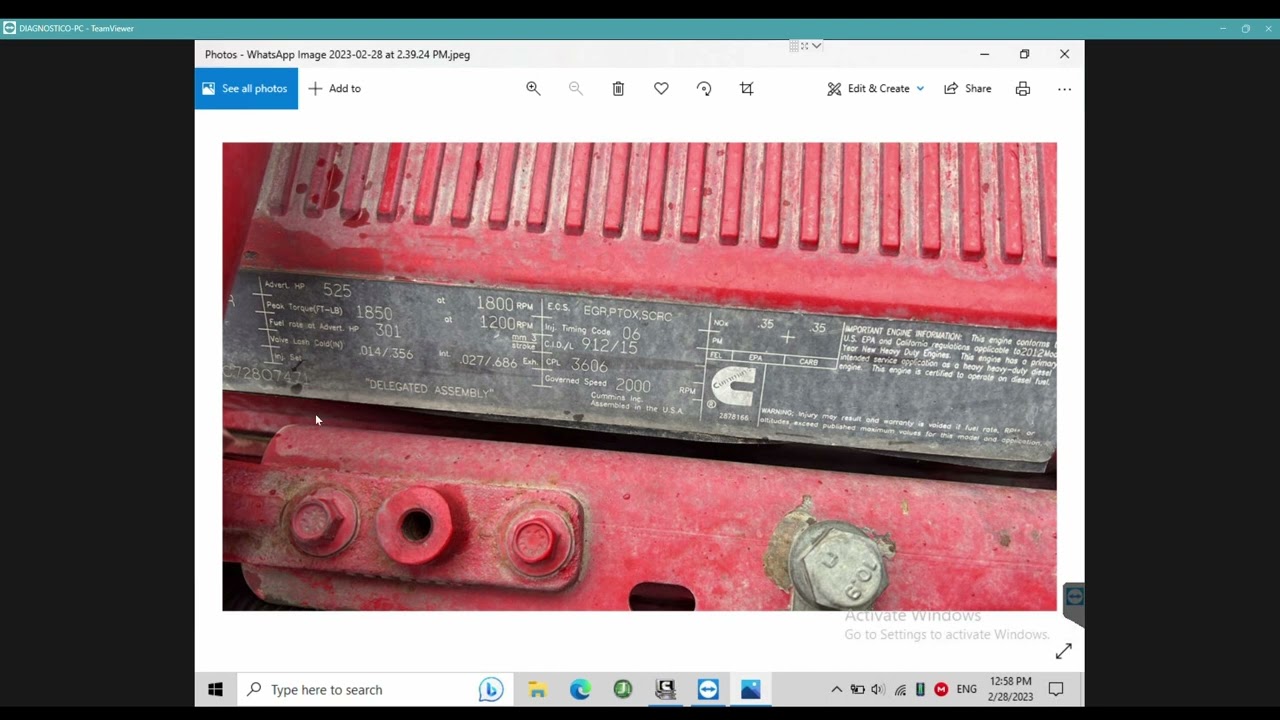Click the engine data plate photo

pyautogui.click(x=639, y=376)
